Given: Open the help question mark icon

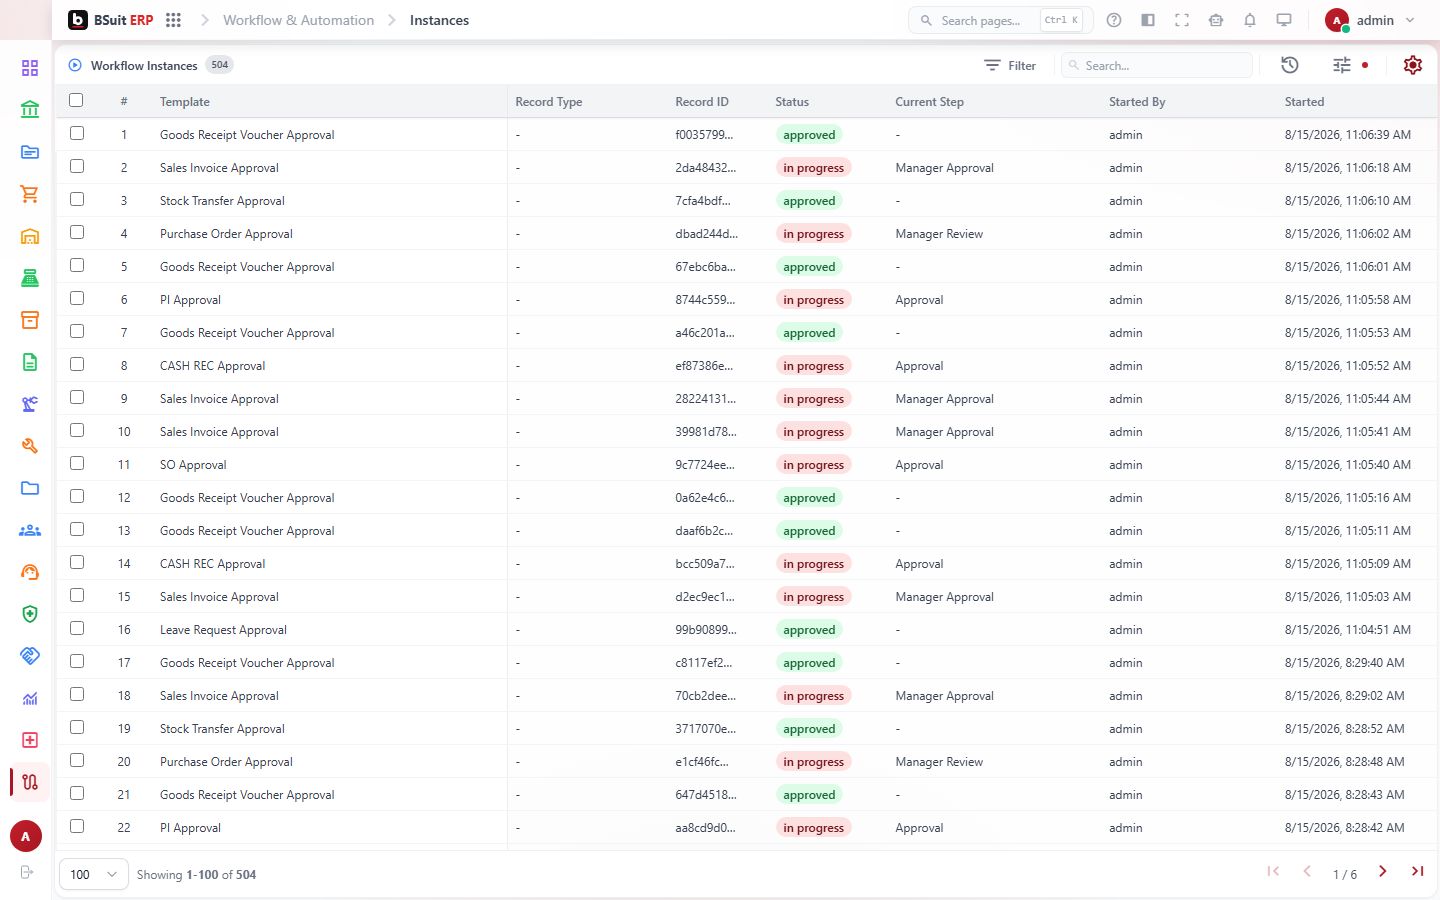Looking at the screenshot, I should click(1114, 20).
